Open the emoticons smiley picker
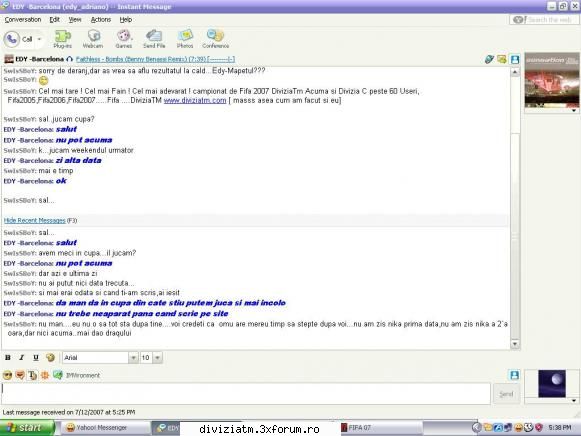581x436 pixels. click(7, 375)
